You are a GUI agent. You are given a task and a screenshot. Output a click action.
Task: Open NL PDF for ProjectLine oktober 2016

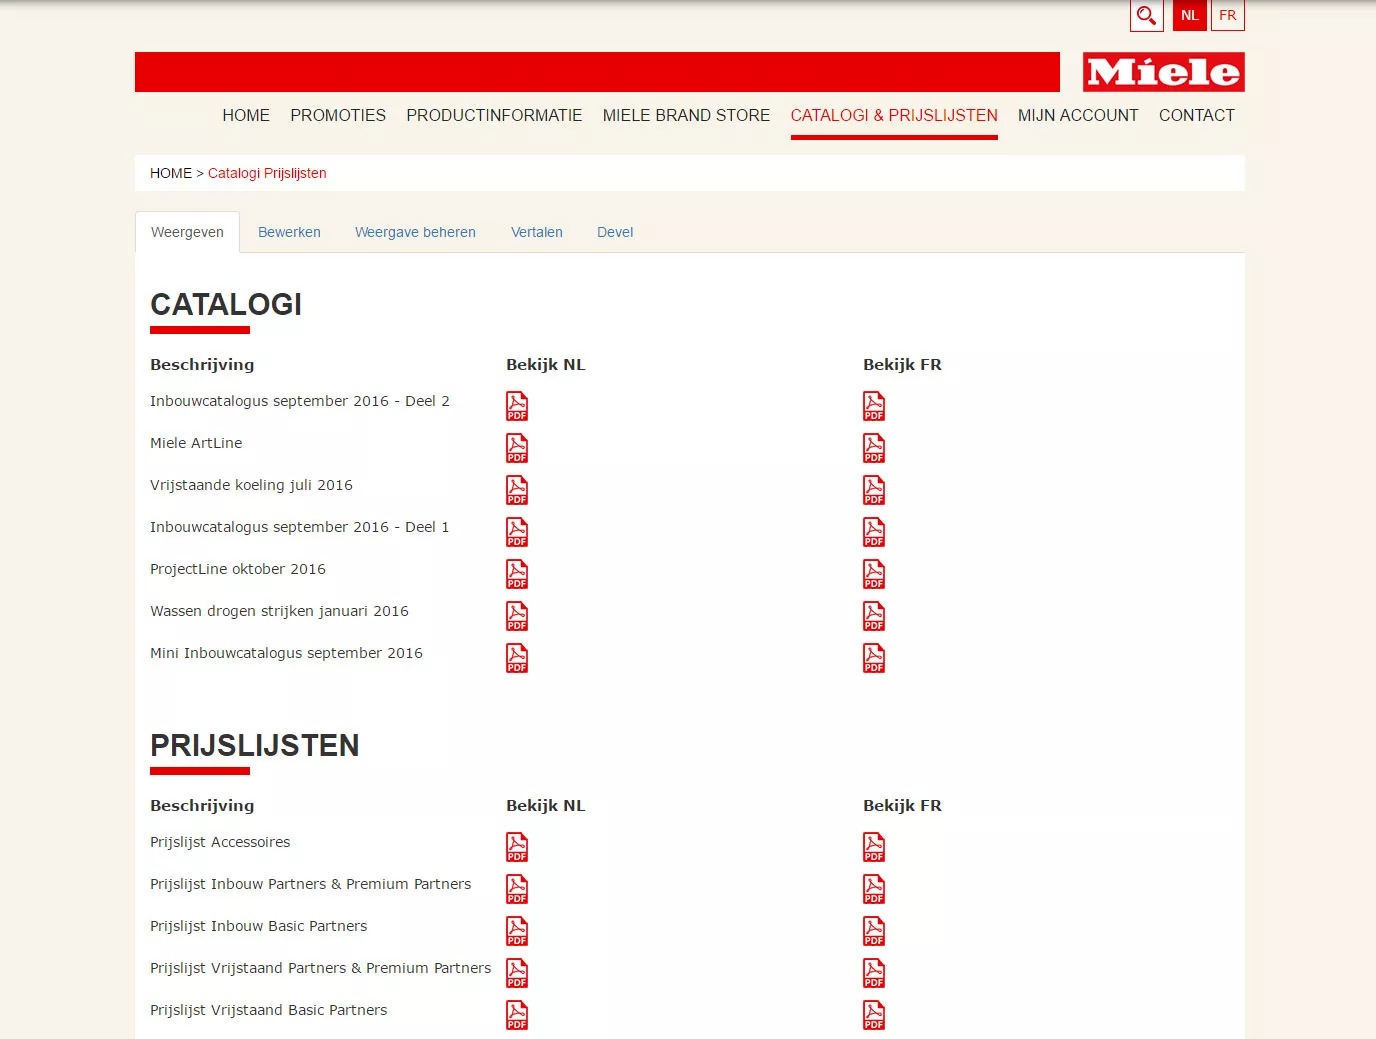517,574
